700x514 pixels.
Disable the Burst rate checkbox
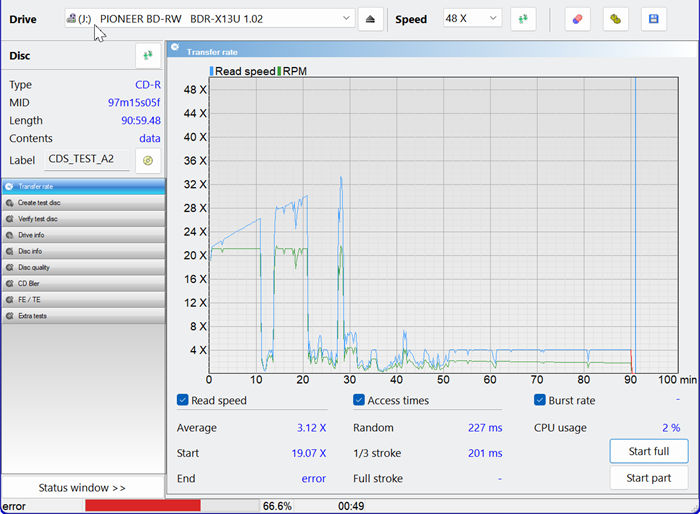point(540,400)
